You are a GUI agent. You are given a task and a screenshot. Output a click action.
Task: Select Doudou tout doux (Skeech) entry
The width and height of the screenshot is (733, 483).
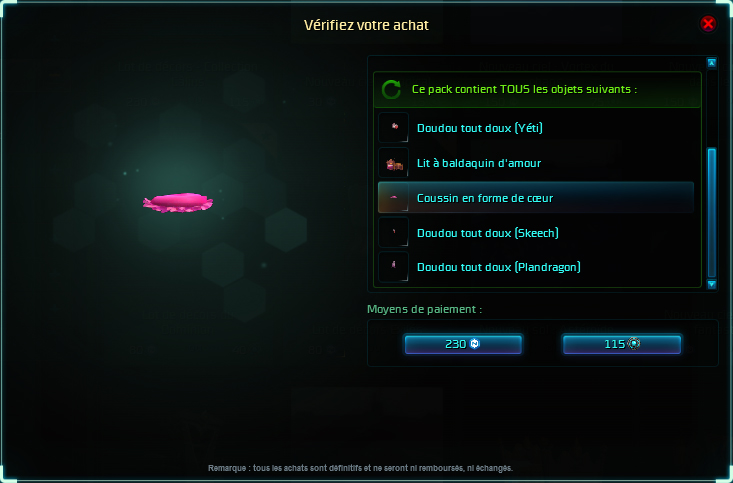click(536, 232)
